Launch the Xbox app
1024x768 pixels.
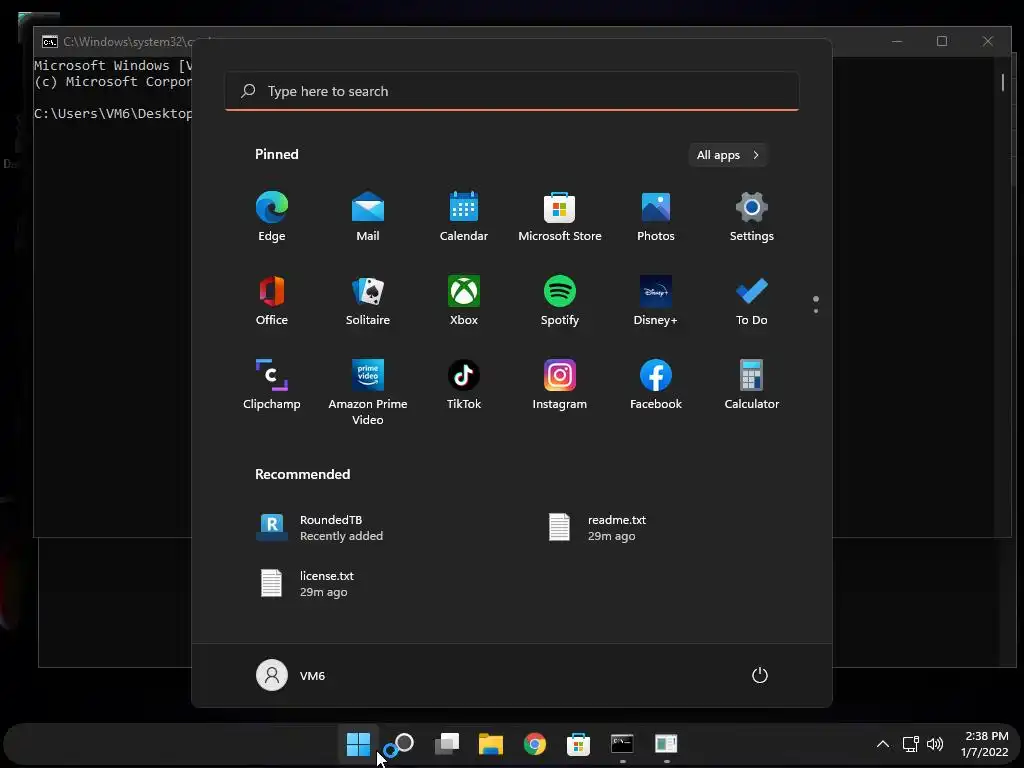tap(464, 300)
